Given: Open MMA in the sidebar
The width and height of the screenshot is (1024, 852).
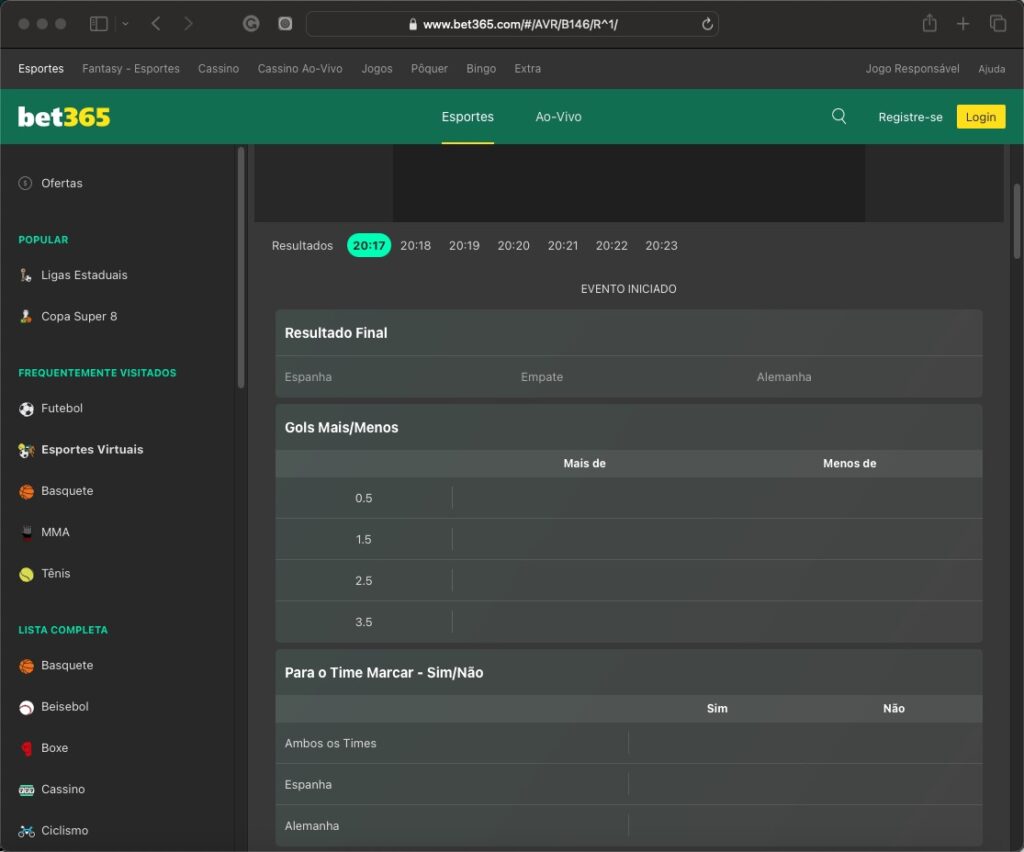Looking at the screenshot, I should 55,532.
